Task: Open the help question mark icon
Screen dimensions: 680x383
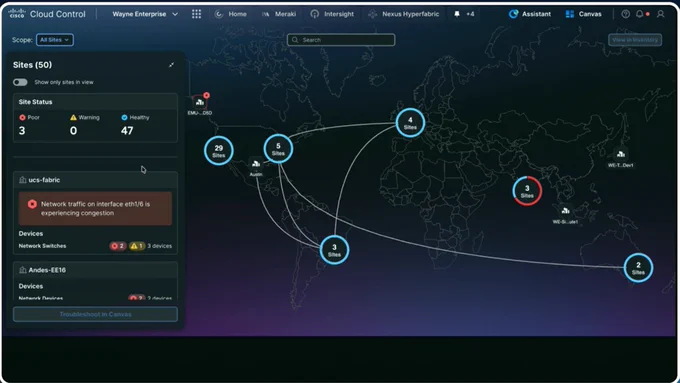Action: click(625, 14)
